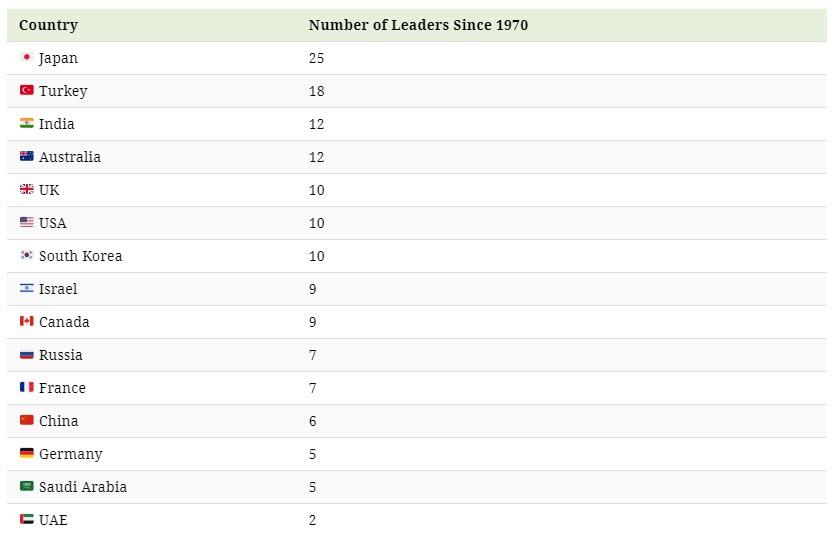Click the UAE flag icon

pyautogui.click(x=27, y=519)
